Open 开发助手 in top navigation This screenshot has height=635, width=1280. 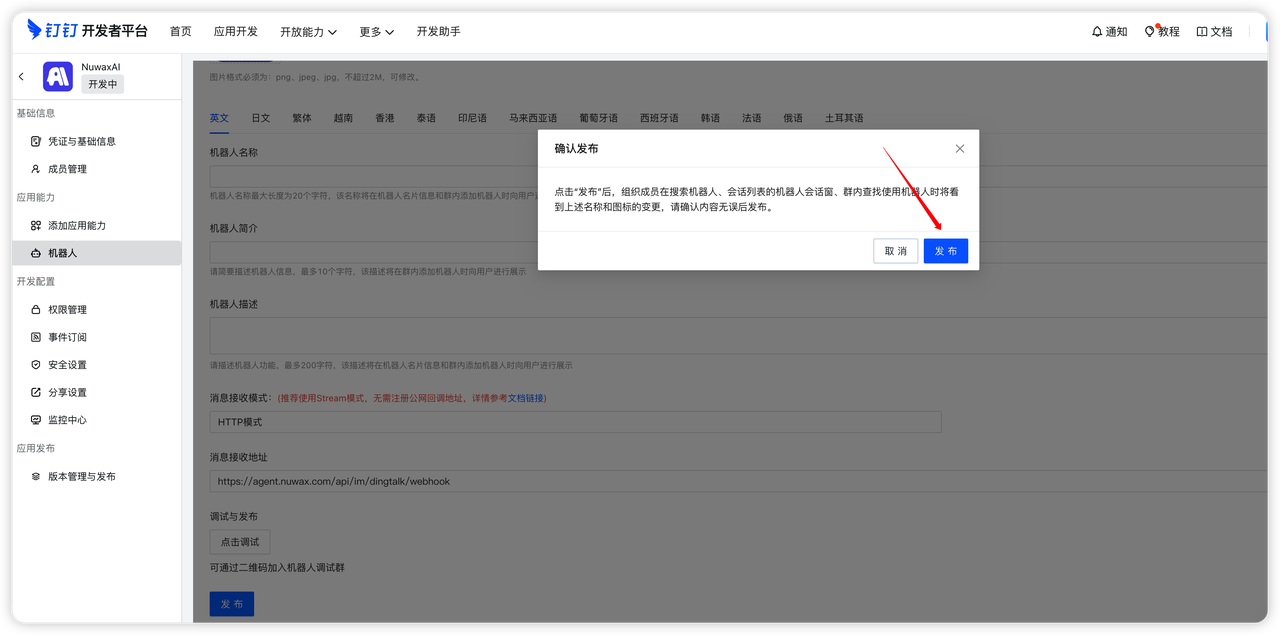tap(439, 32)
